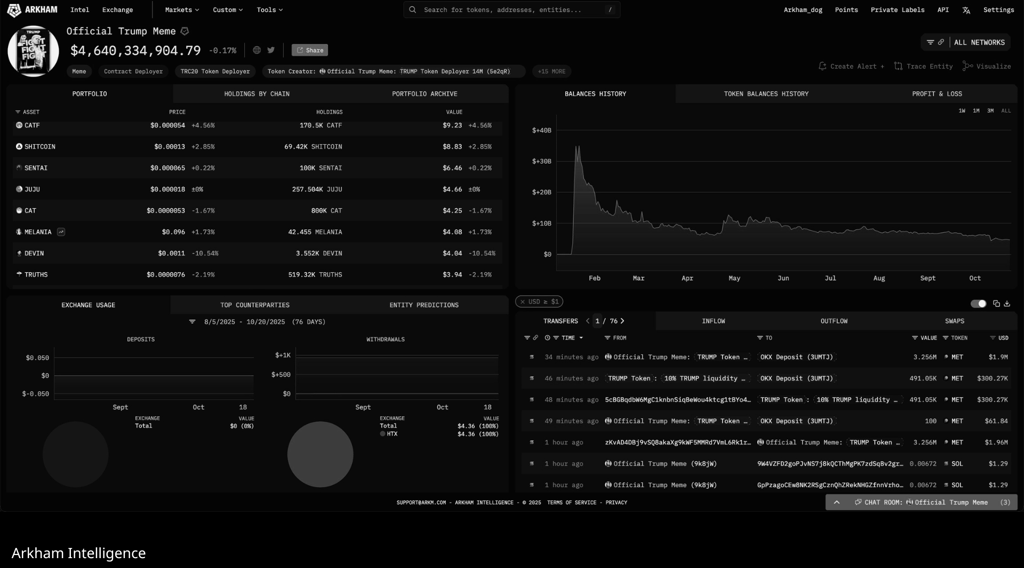This screenshot has width=1024, height=568.
Task: Click the link icon beside All Networks
Action: pos(941,42)
